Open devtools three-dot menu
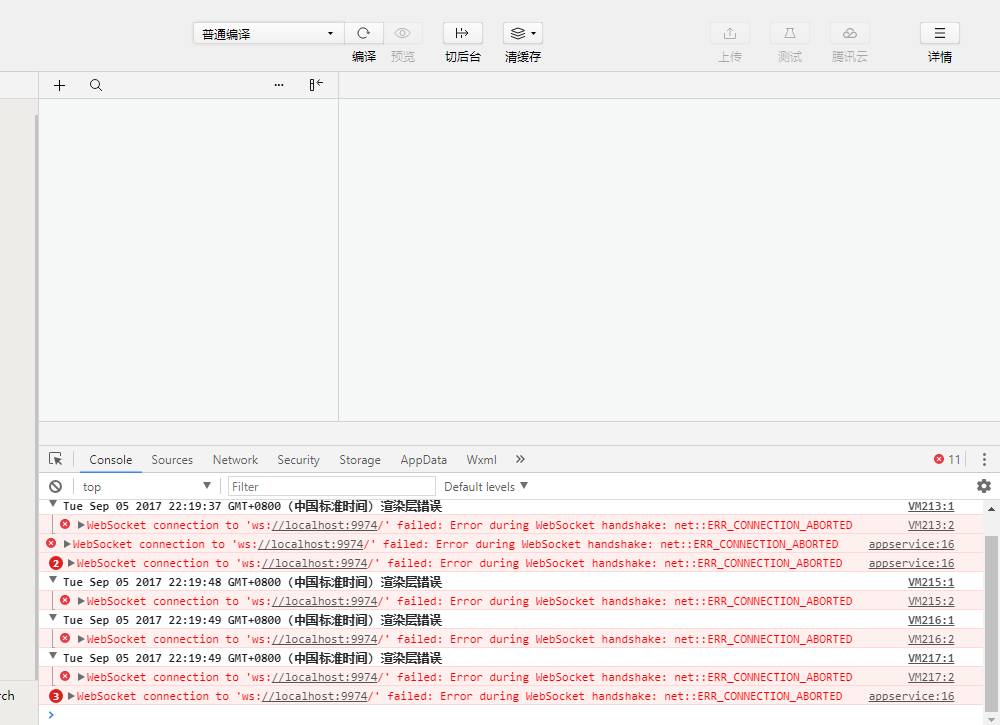 click(984, 459)
